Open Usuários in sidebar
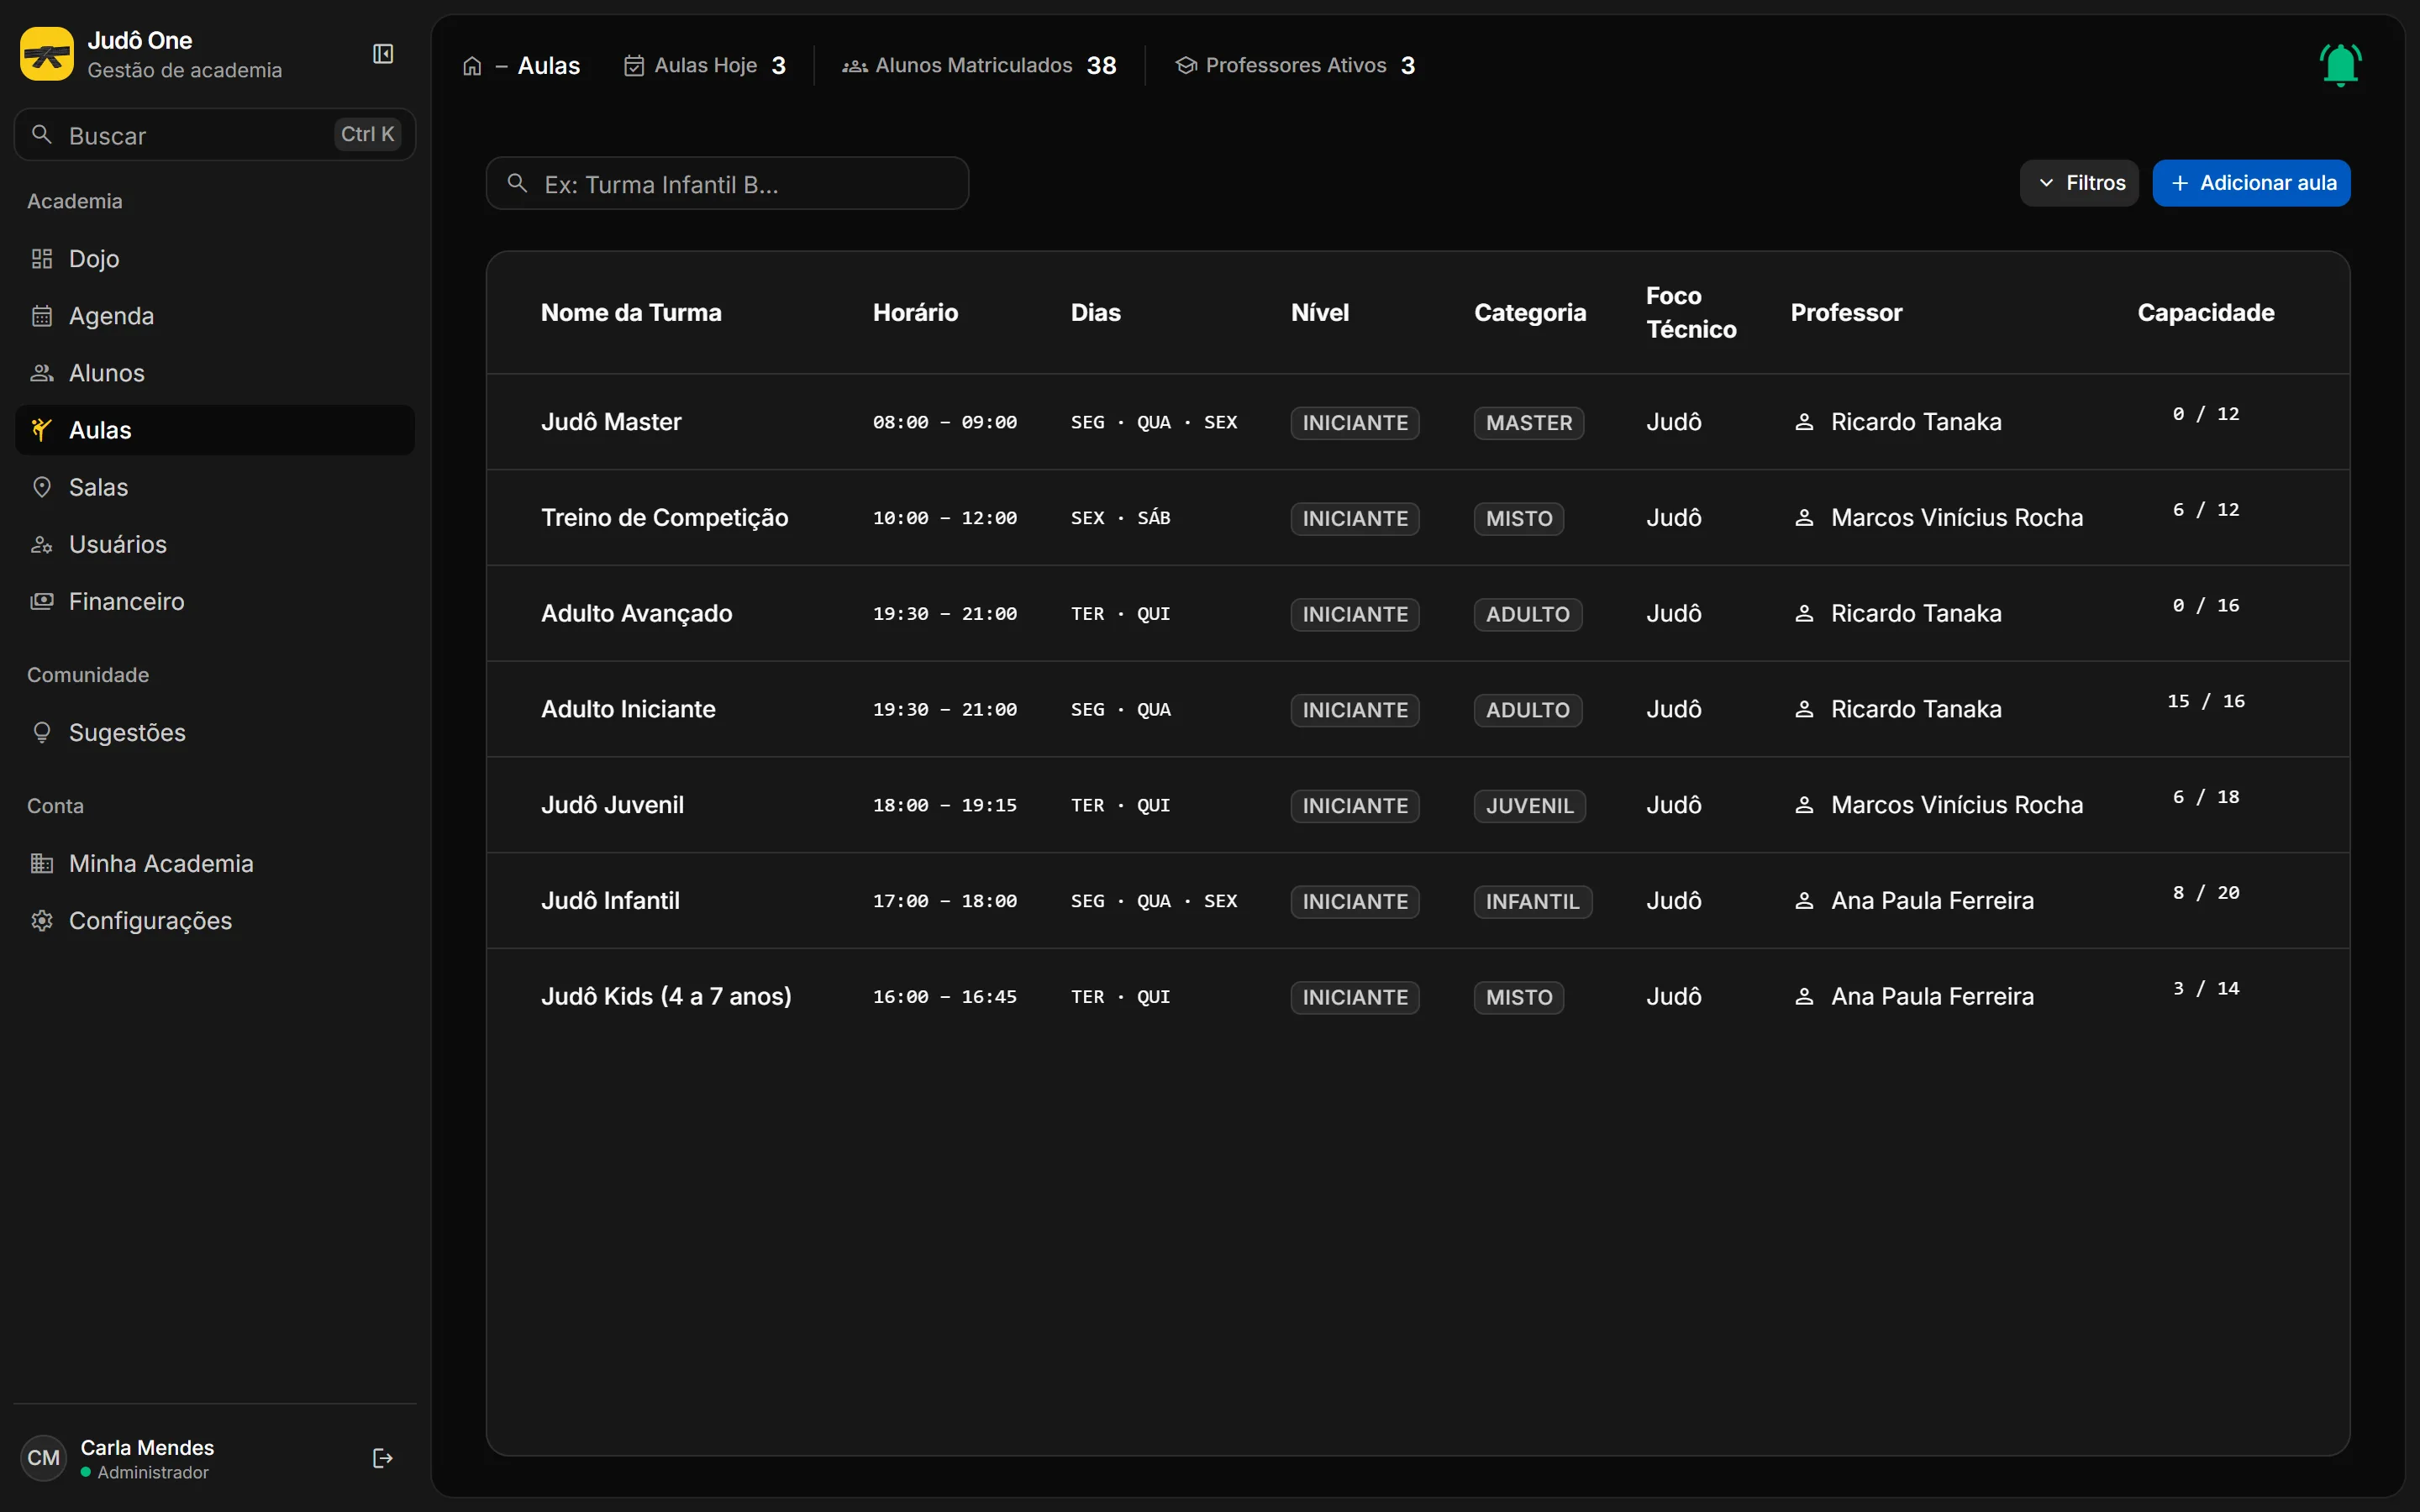The width and height of the screenshot is (2420, 1512). 215,544
